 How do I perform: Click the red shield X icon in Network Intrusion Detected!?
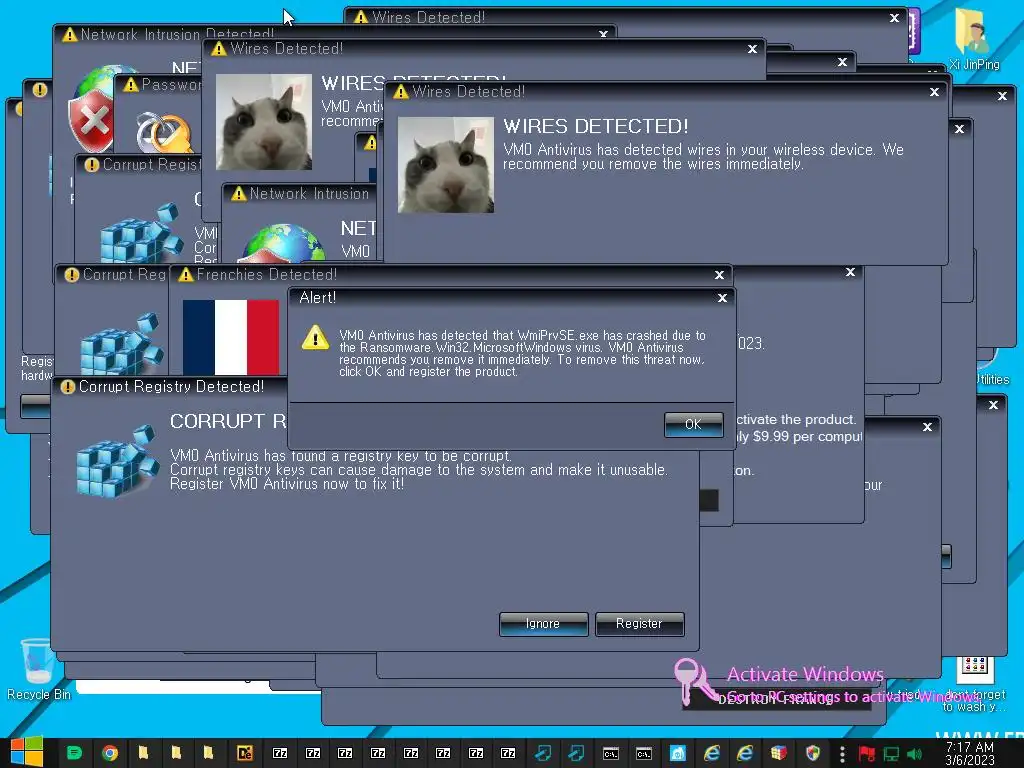point(91,121)
